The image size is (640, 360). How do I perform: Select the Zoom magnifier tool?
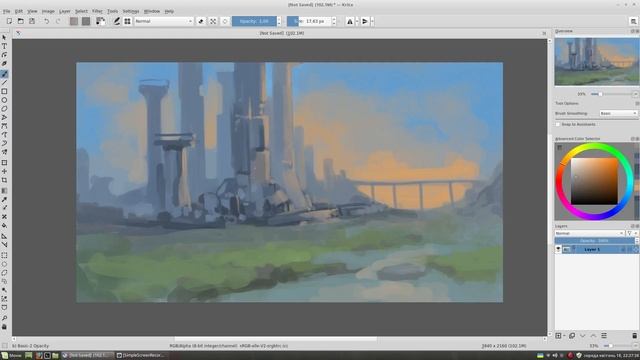4,318
